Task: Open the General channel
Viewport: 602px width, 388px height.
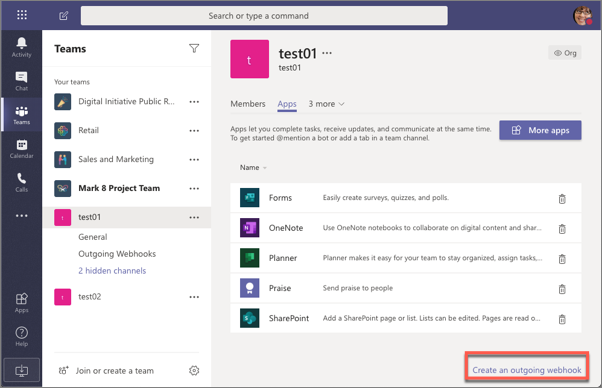Action: (93, 237)
